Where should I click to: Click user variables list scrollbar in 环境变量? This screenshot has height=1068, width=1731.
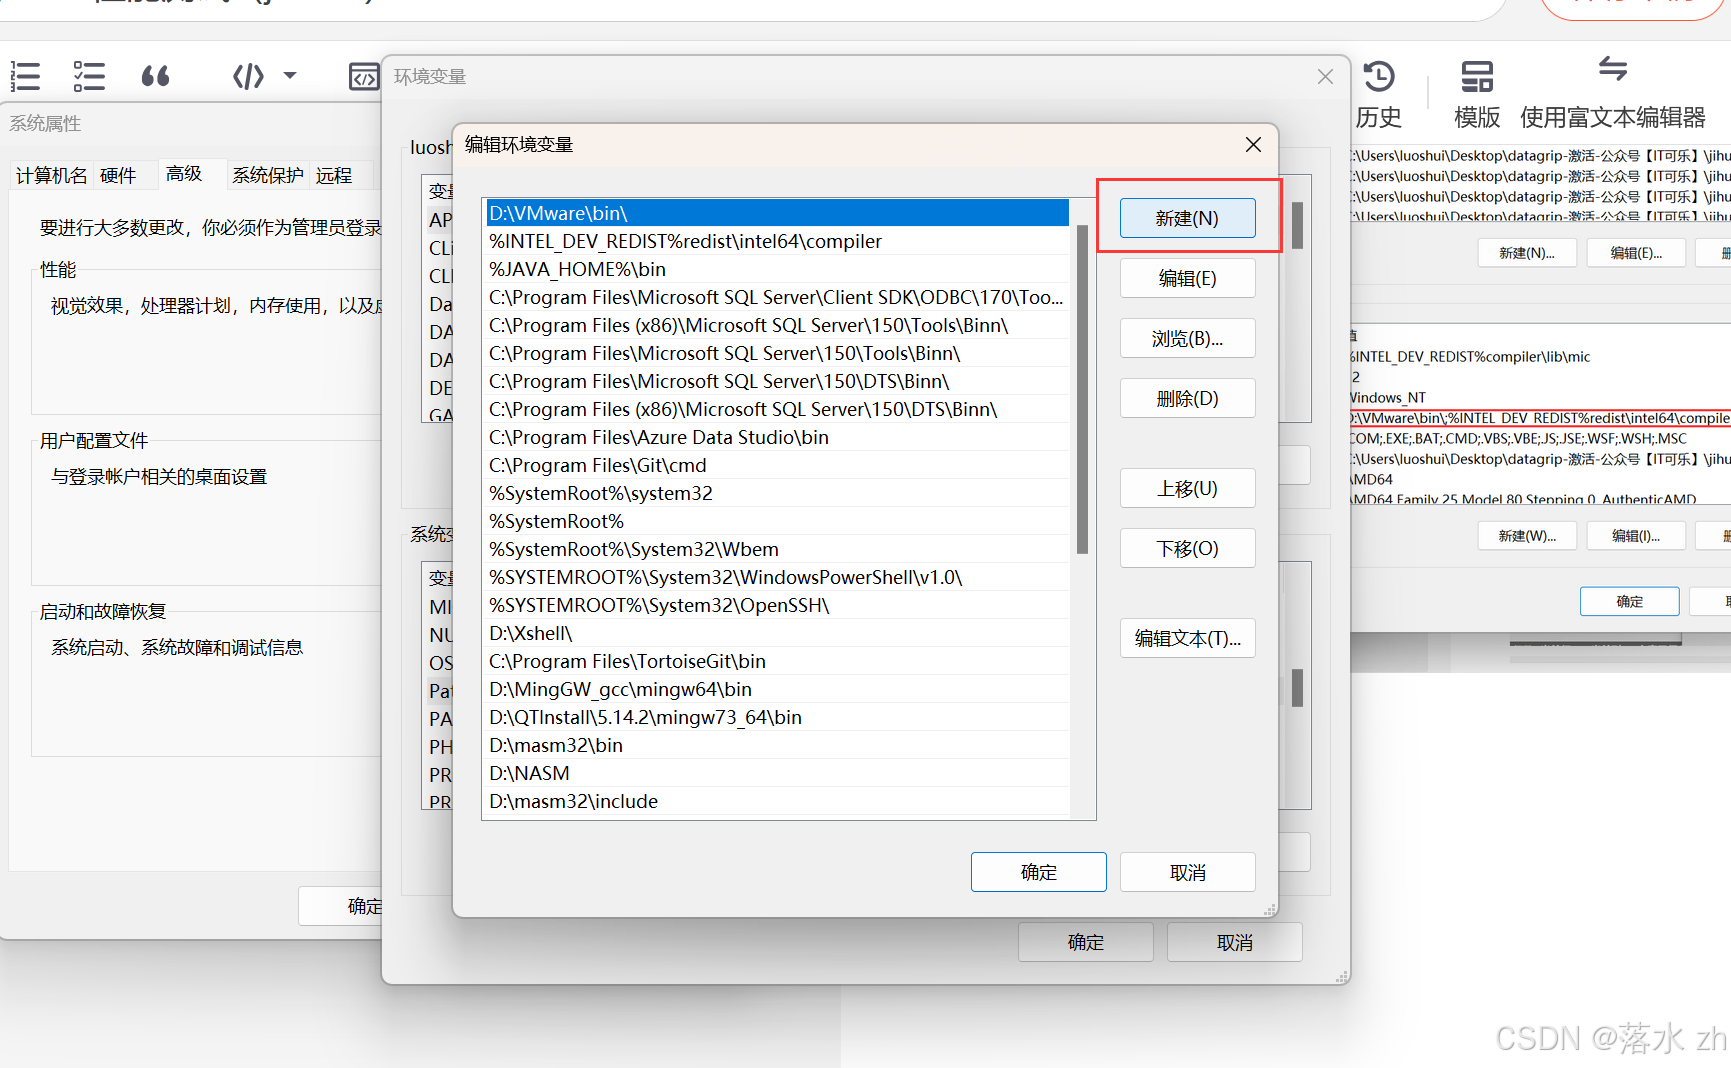(1297, 226)
